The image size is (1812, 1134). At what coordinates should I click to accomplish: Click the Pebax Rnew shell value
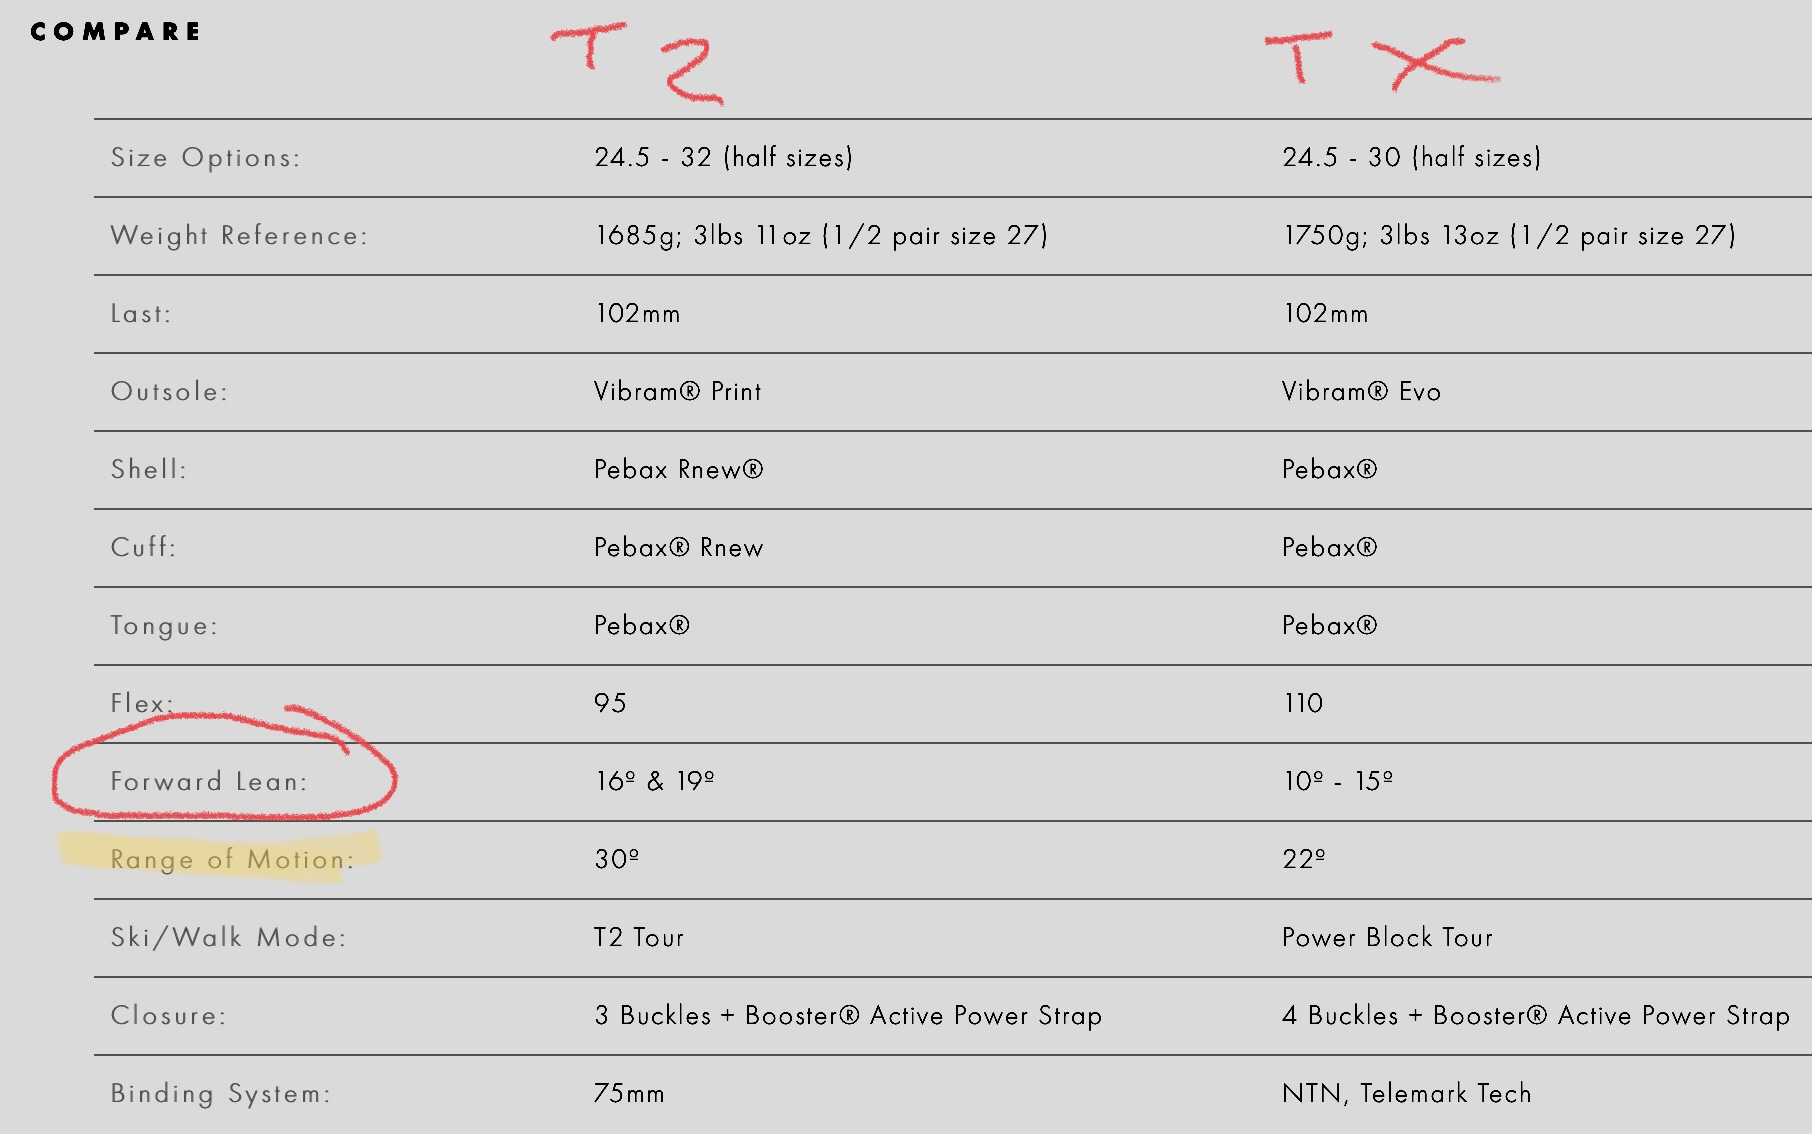[x=679, y=469]
